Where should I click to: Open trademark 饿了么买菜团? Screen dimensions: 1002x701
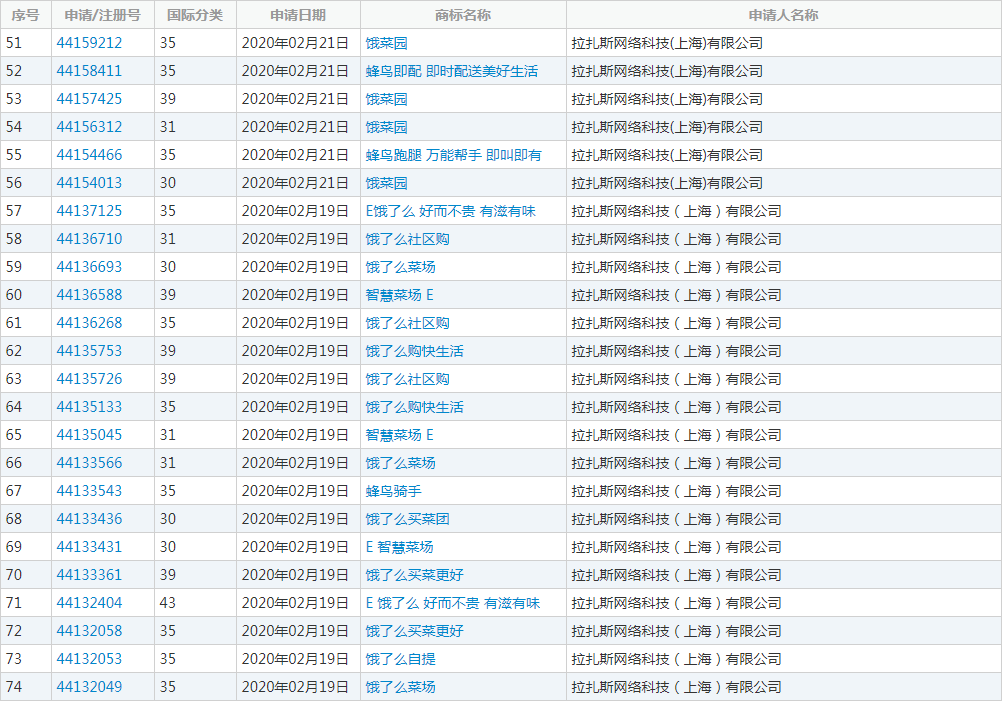coord(407,519)
